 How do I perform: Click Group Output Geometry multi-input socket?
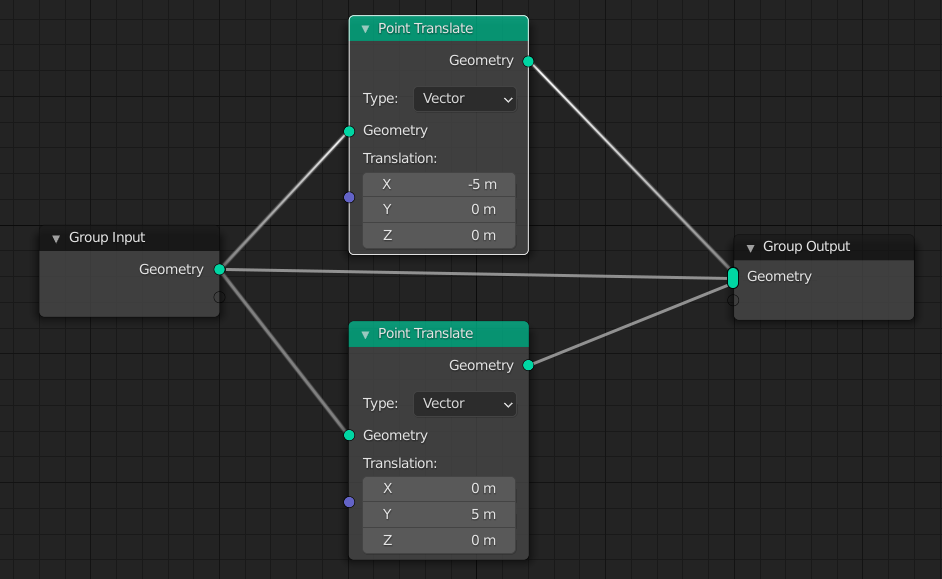pos(733,277)
